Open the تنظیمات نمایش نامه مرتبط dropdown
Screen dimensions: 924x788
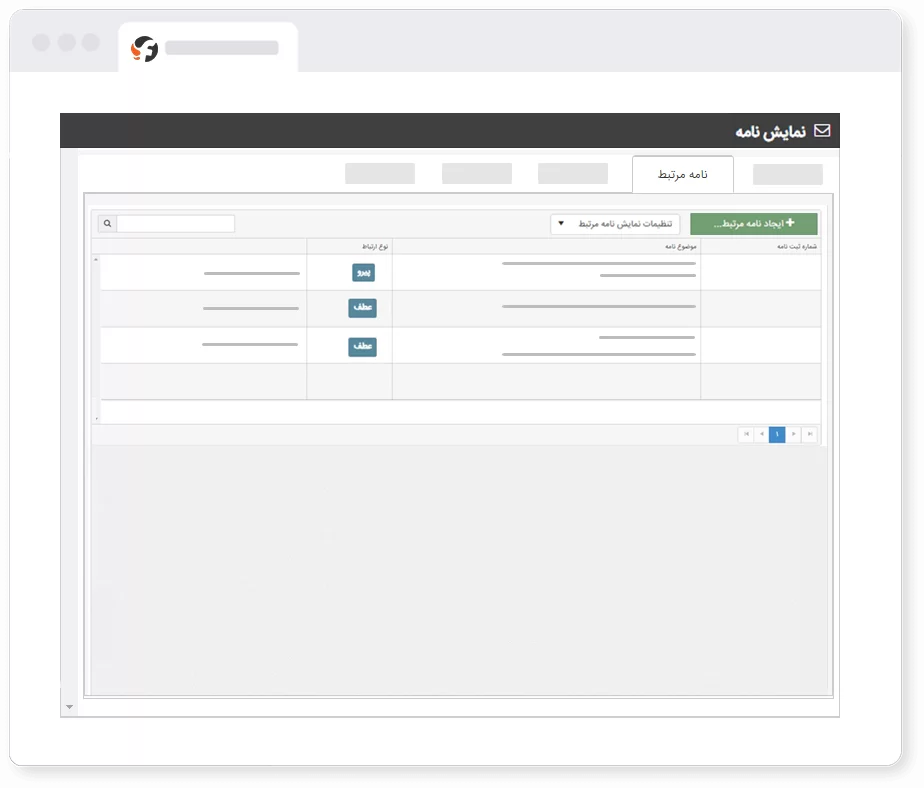614,224
